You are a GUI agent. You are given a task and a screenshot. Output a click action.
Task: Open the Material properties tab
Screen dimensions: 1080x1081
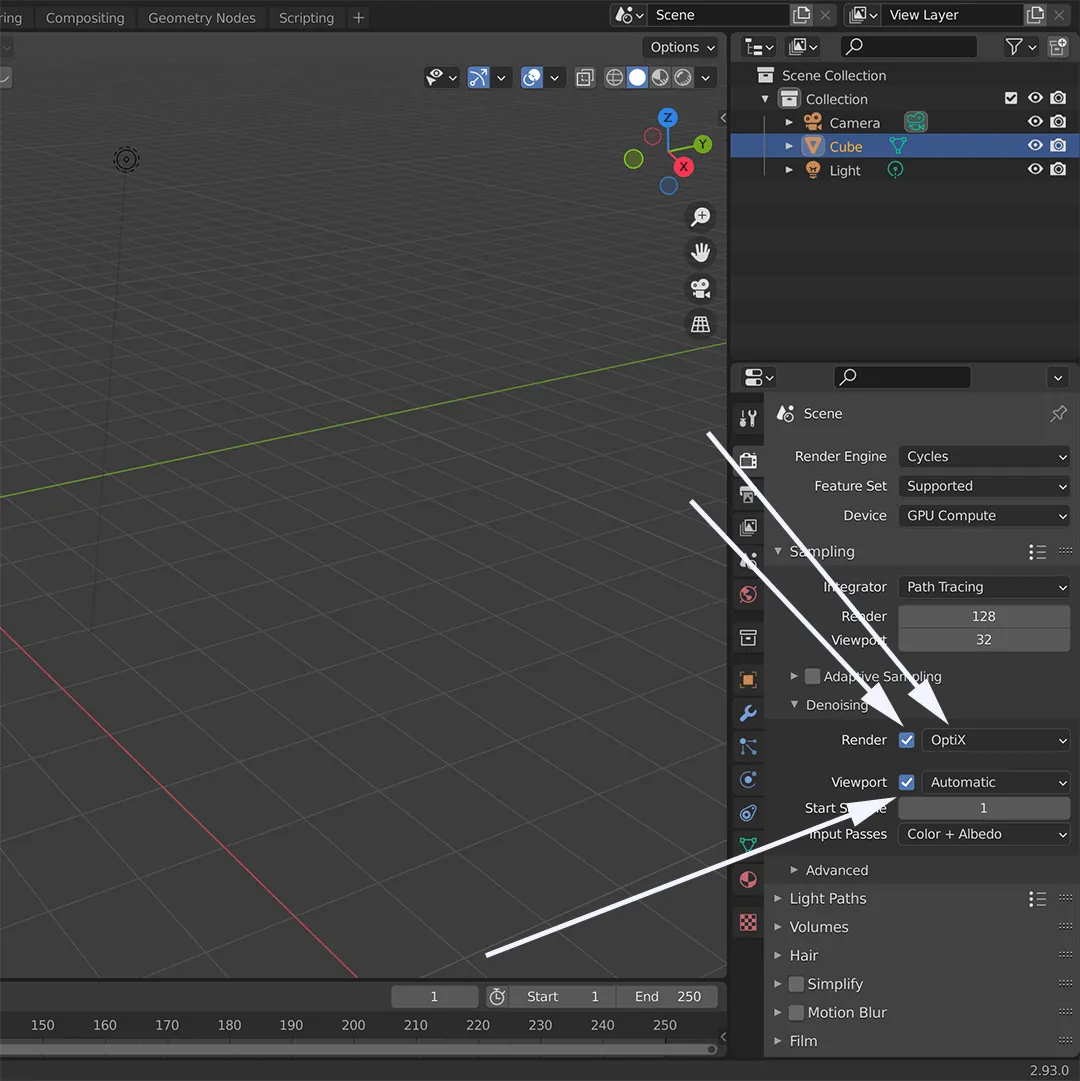click(x=748, y=880)
